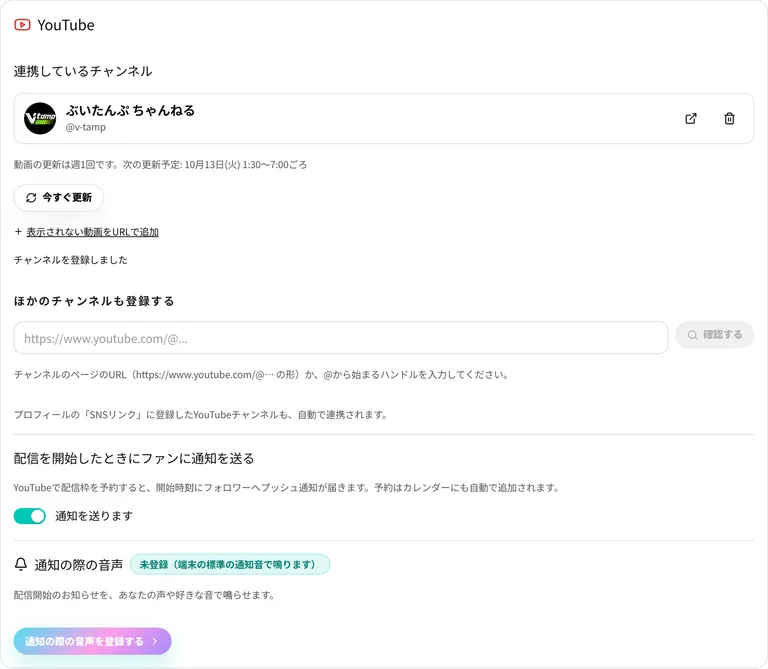Viewport: 768px width, 669px height.
Task: Click the 確認する button
Action: pos(715,334)
